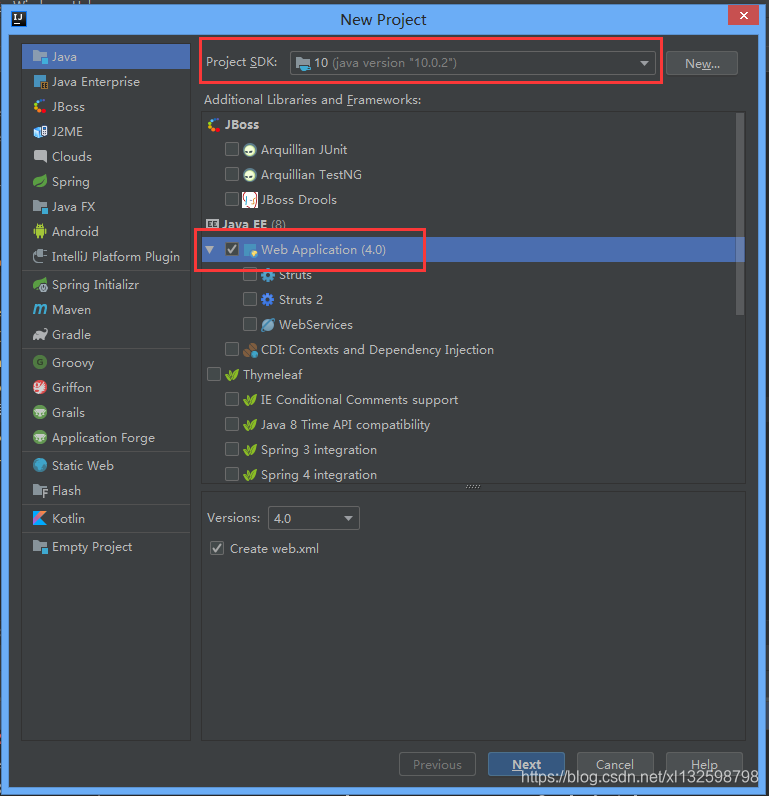The width and height of the screenshot is (769, 796).
Task: Click the Groovy icon
Action: pos(40,362)
